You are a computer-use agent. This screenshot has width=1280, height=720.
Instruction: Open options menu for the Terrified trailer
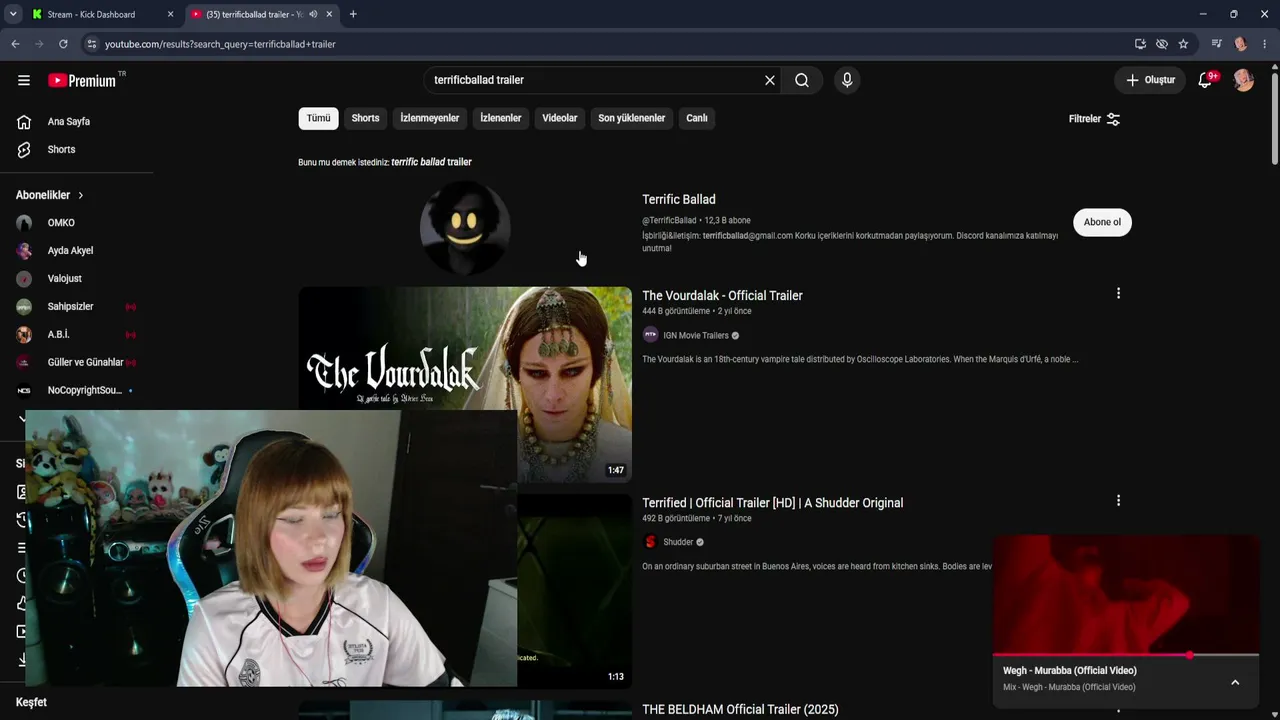(x=1118, y=500)
